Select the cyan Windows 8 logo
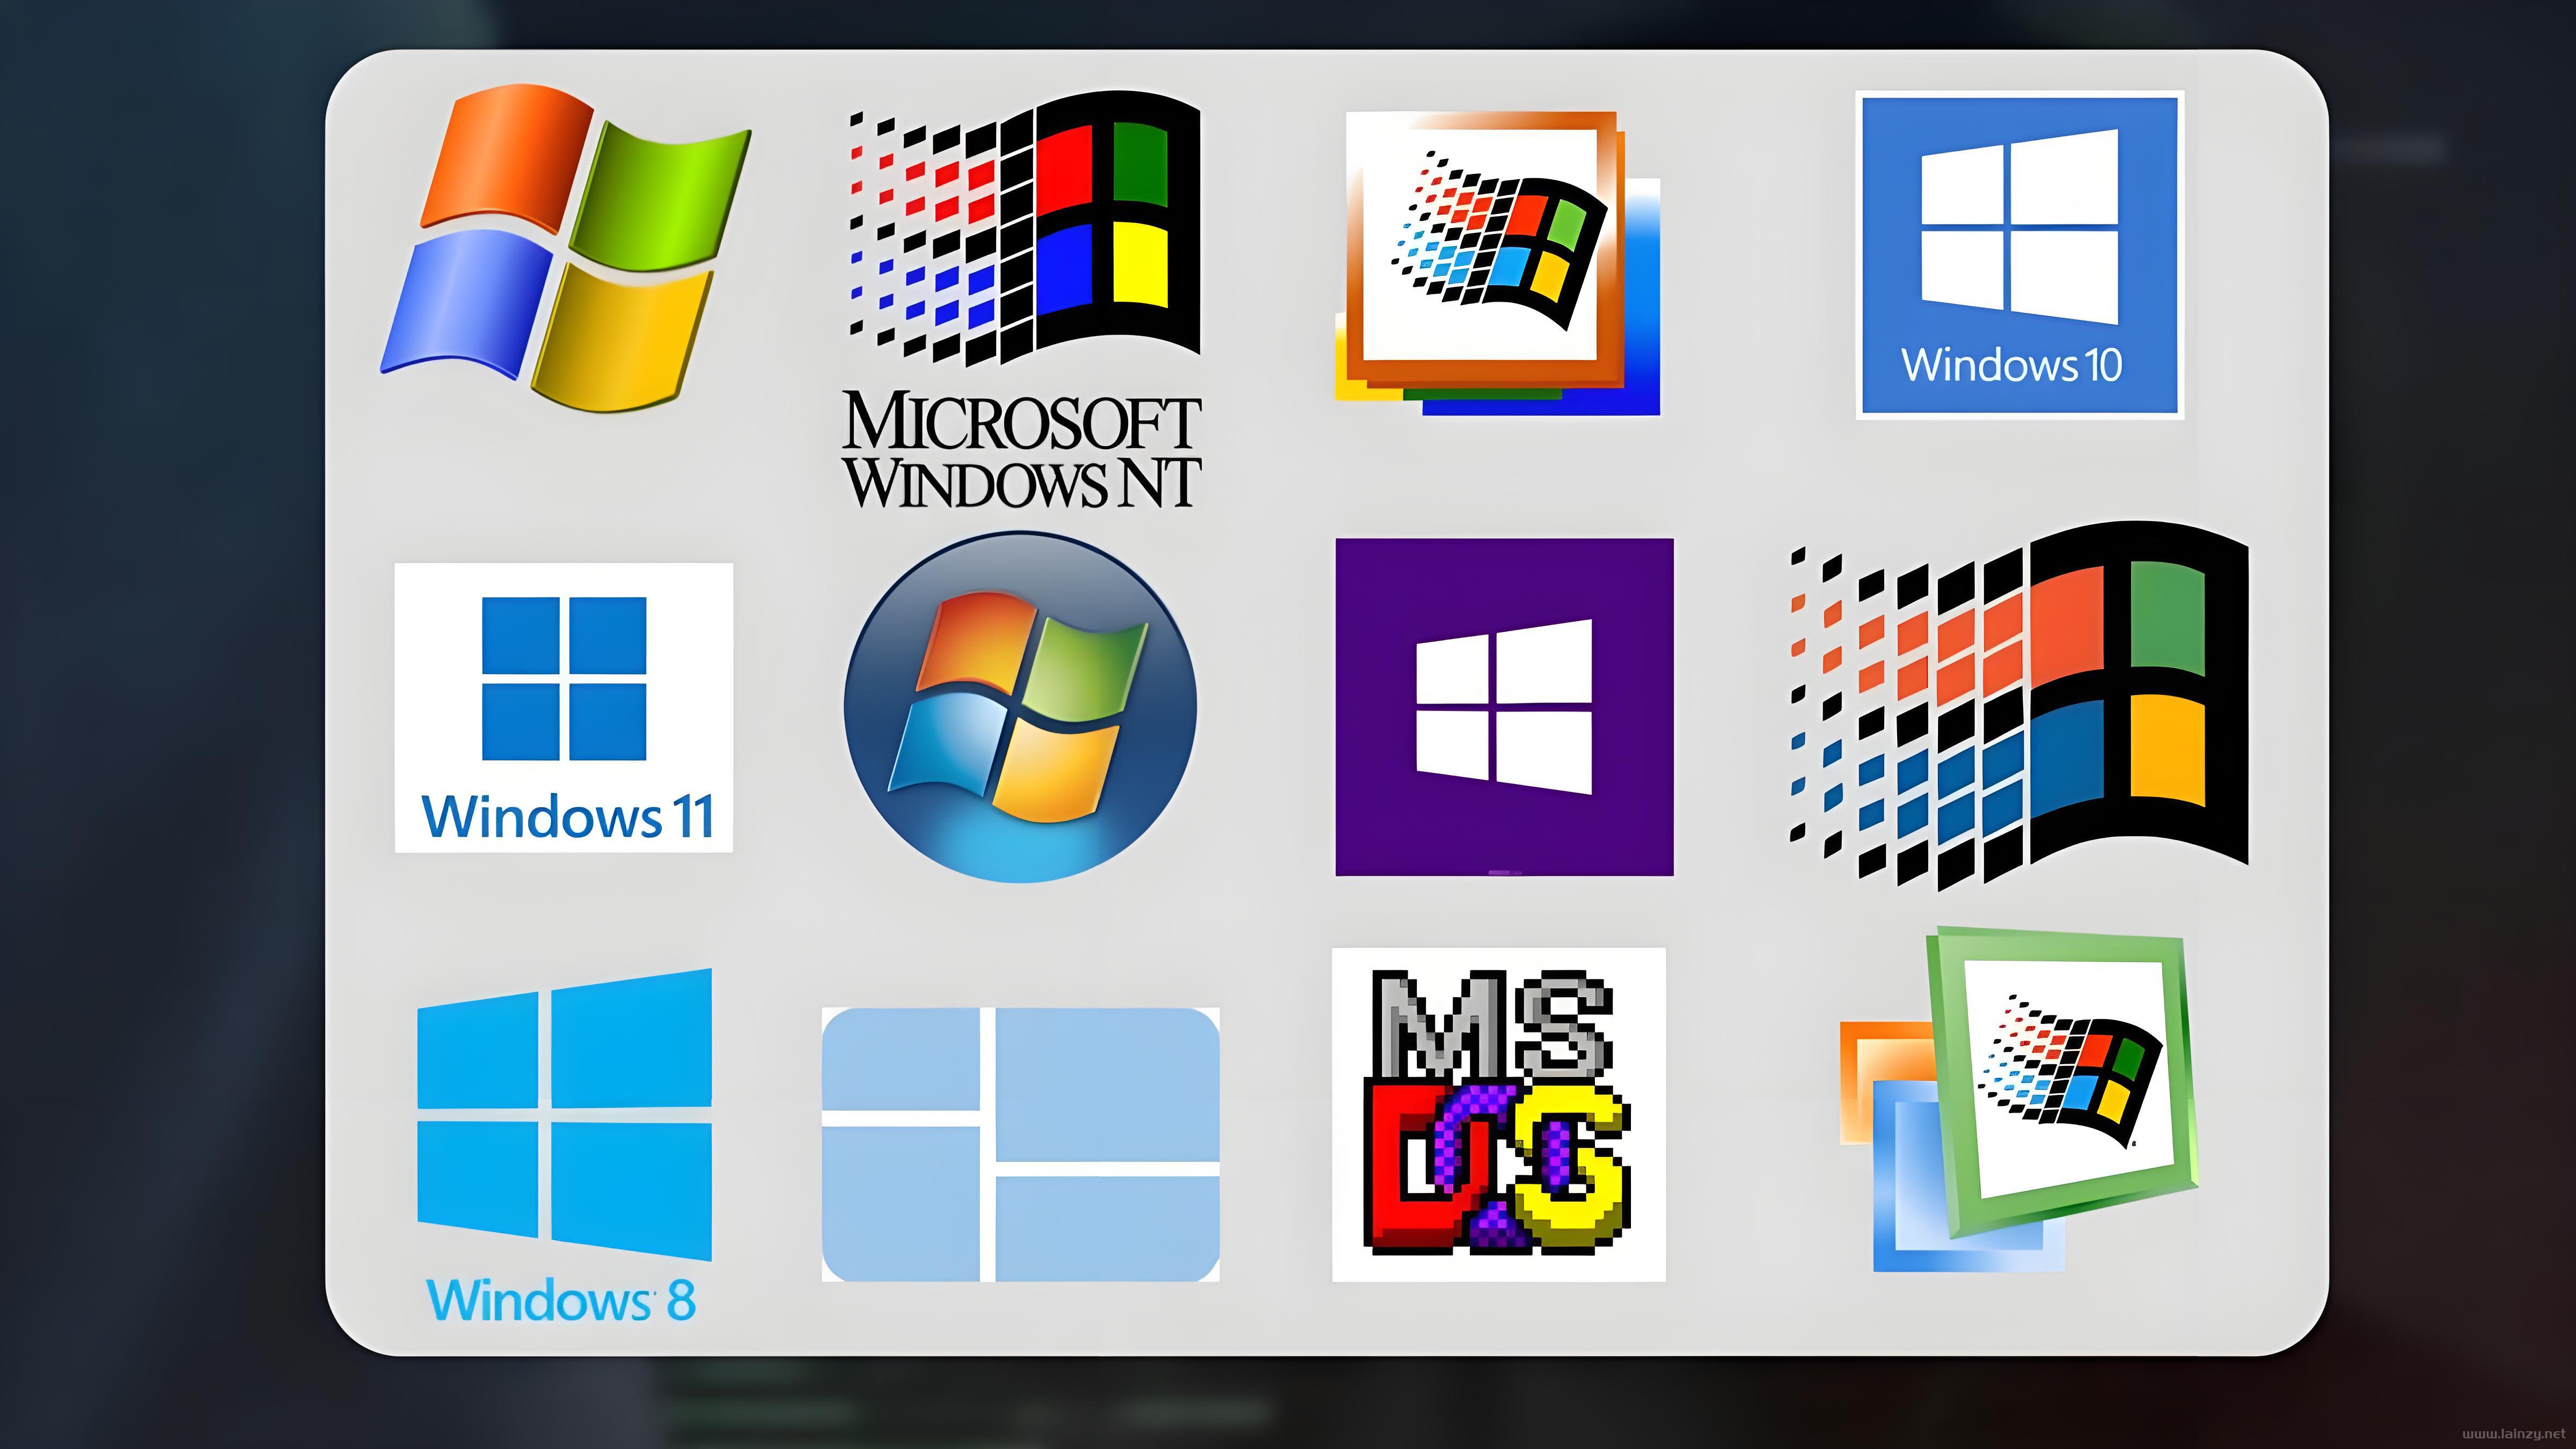Viewport: 2576px width, 1449px height. [564, 1114]
